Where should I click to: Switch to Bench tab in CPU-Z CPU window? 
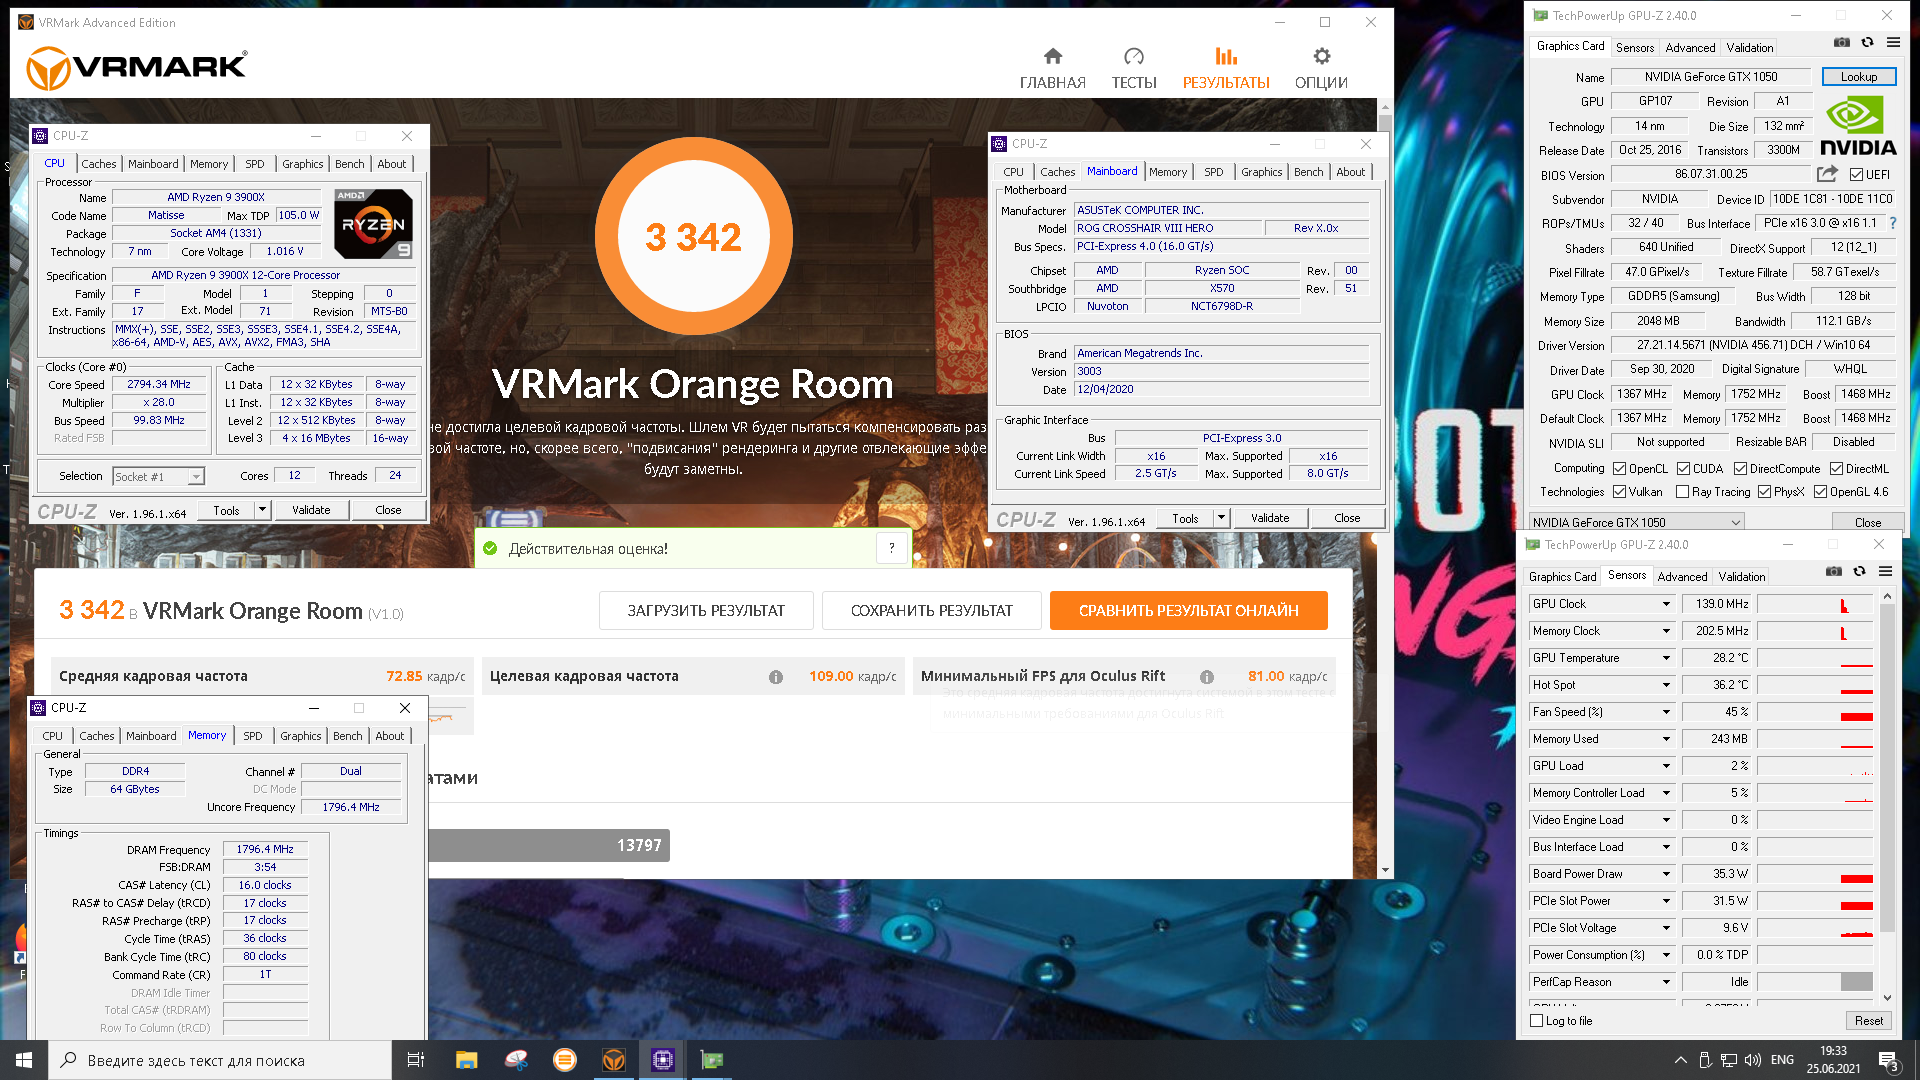(x=349, y=164)
